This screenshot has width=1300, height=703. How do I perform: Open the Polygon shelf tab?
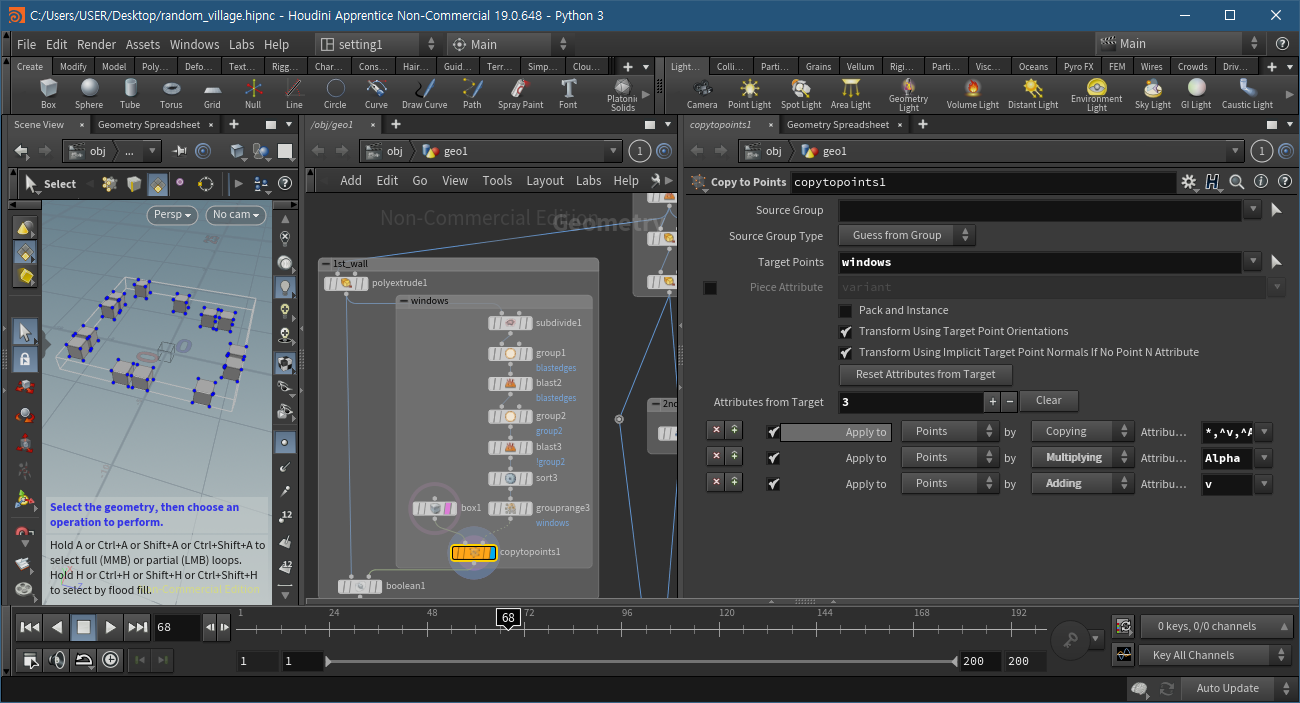[x=155, y=67]
